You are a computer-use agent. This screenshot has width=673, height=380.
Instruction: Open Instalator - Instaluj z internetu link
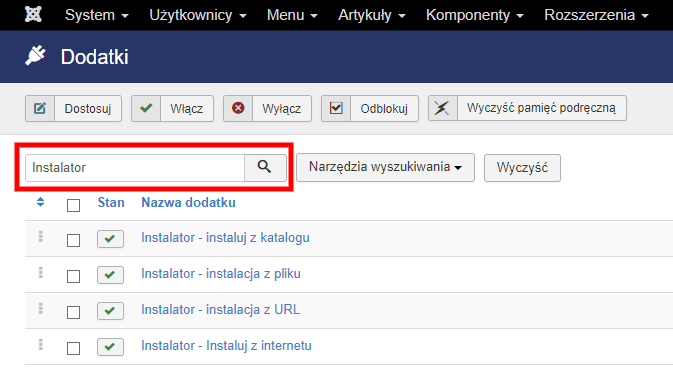point(226,346)
